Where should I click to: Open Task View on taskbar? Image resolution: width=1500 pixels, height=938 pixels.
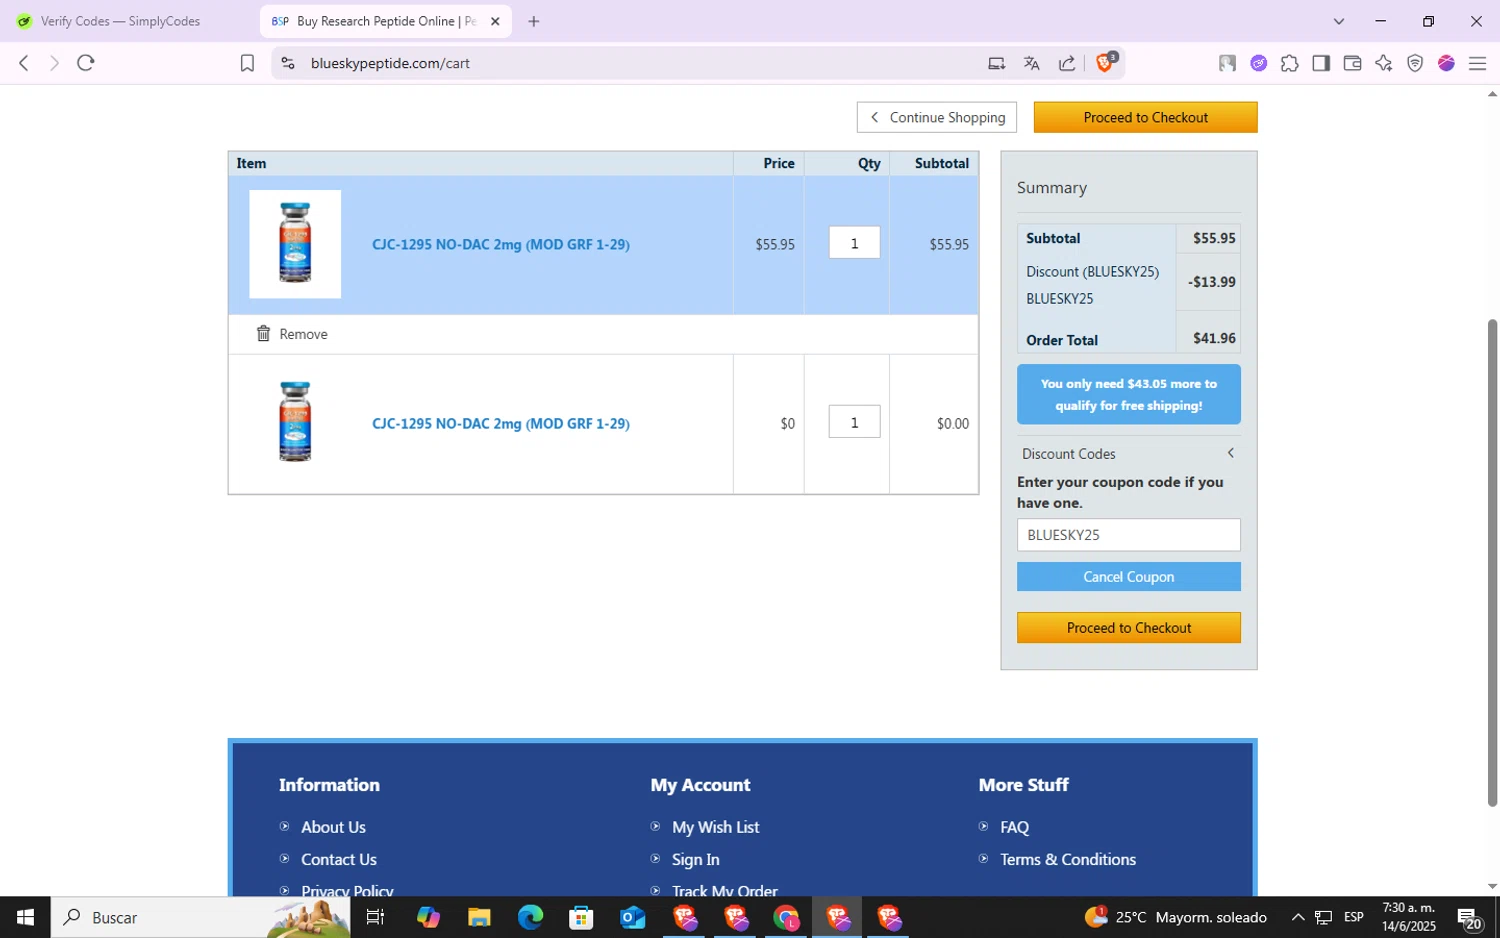(x=376, y=917)
